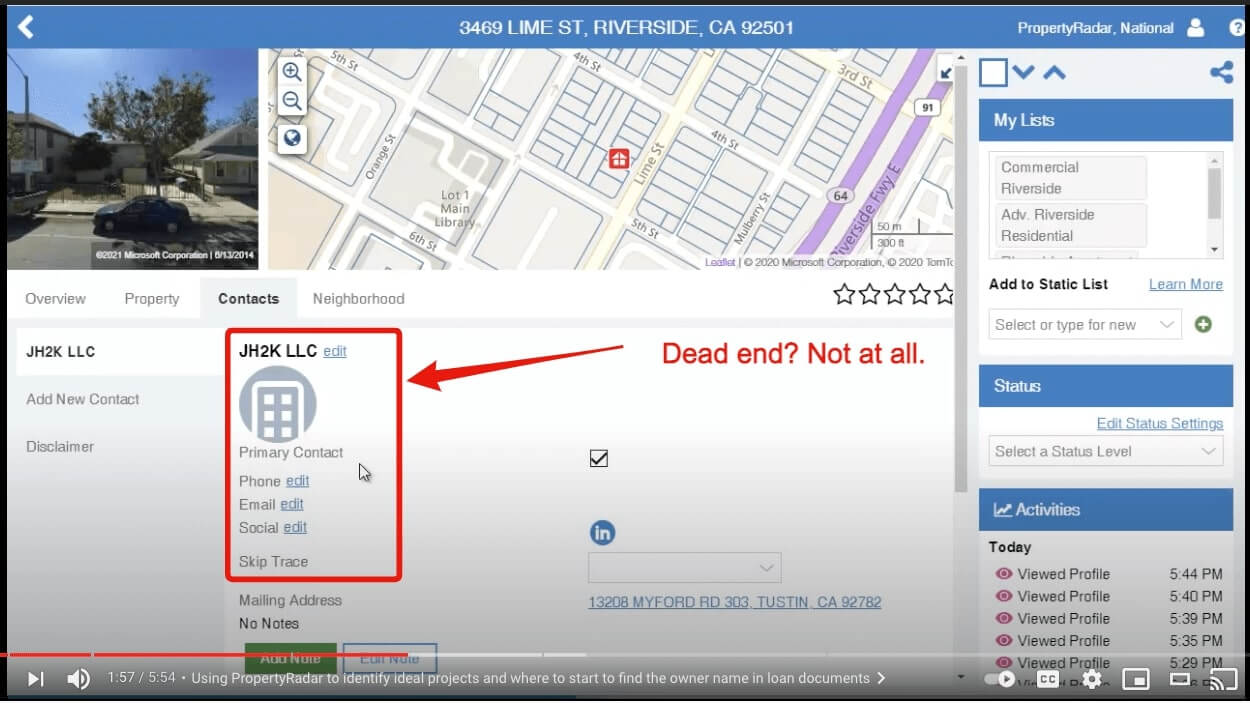Click the Leaflet attribution link on map
Image resolution: width=1250 pixels, height=703 pixels.
[720, 262]
